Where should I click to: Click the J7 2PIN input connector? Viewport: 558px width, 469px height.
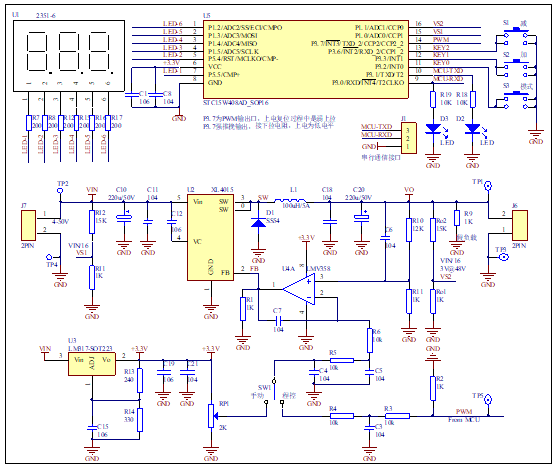28,225
